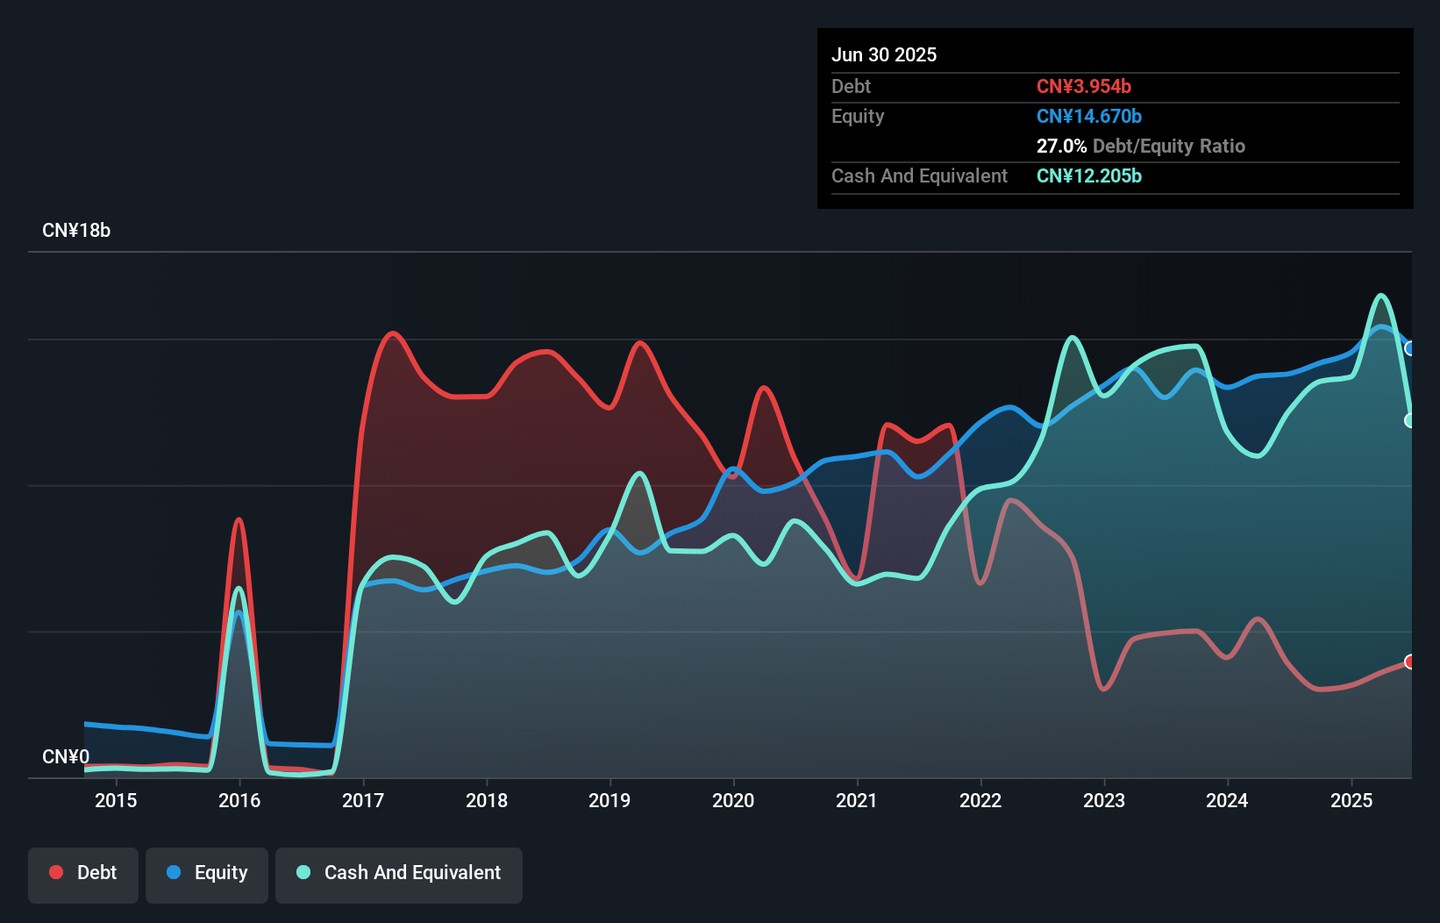The width and height of the screenshot is (1440, 923).
Task: Click the CN¥0 y-axis label
Action: click(66, 757)
